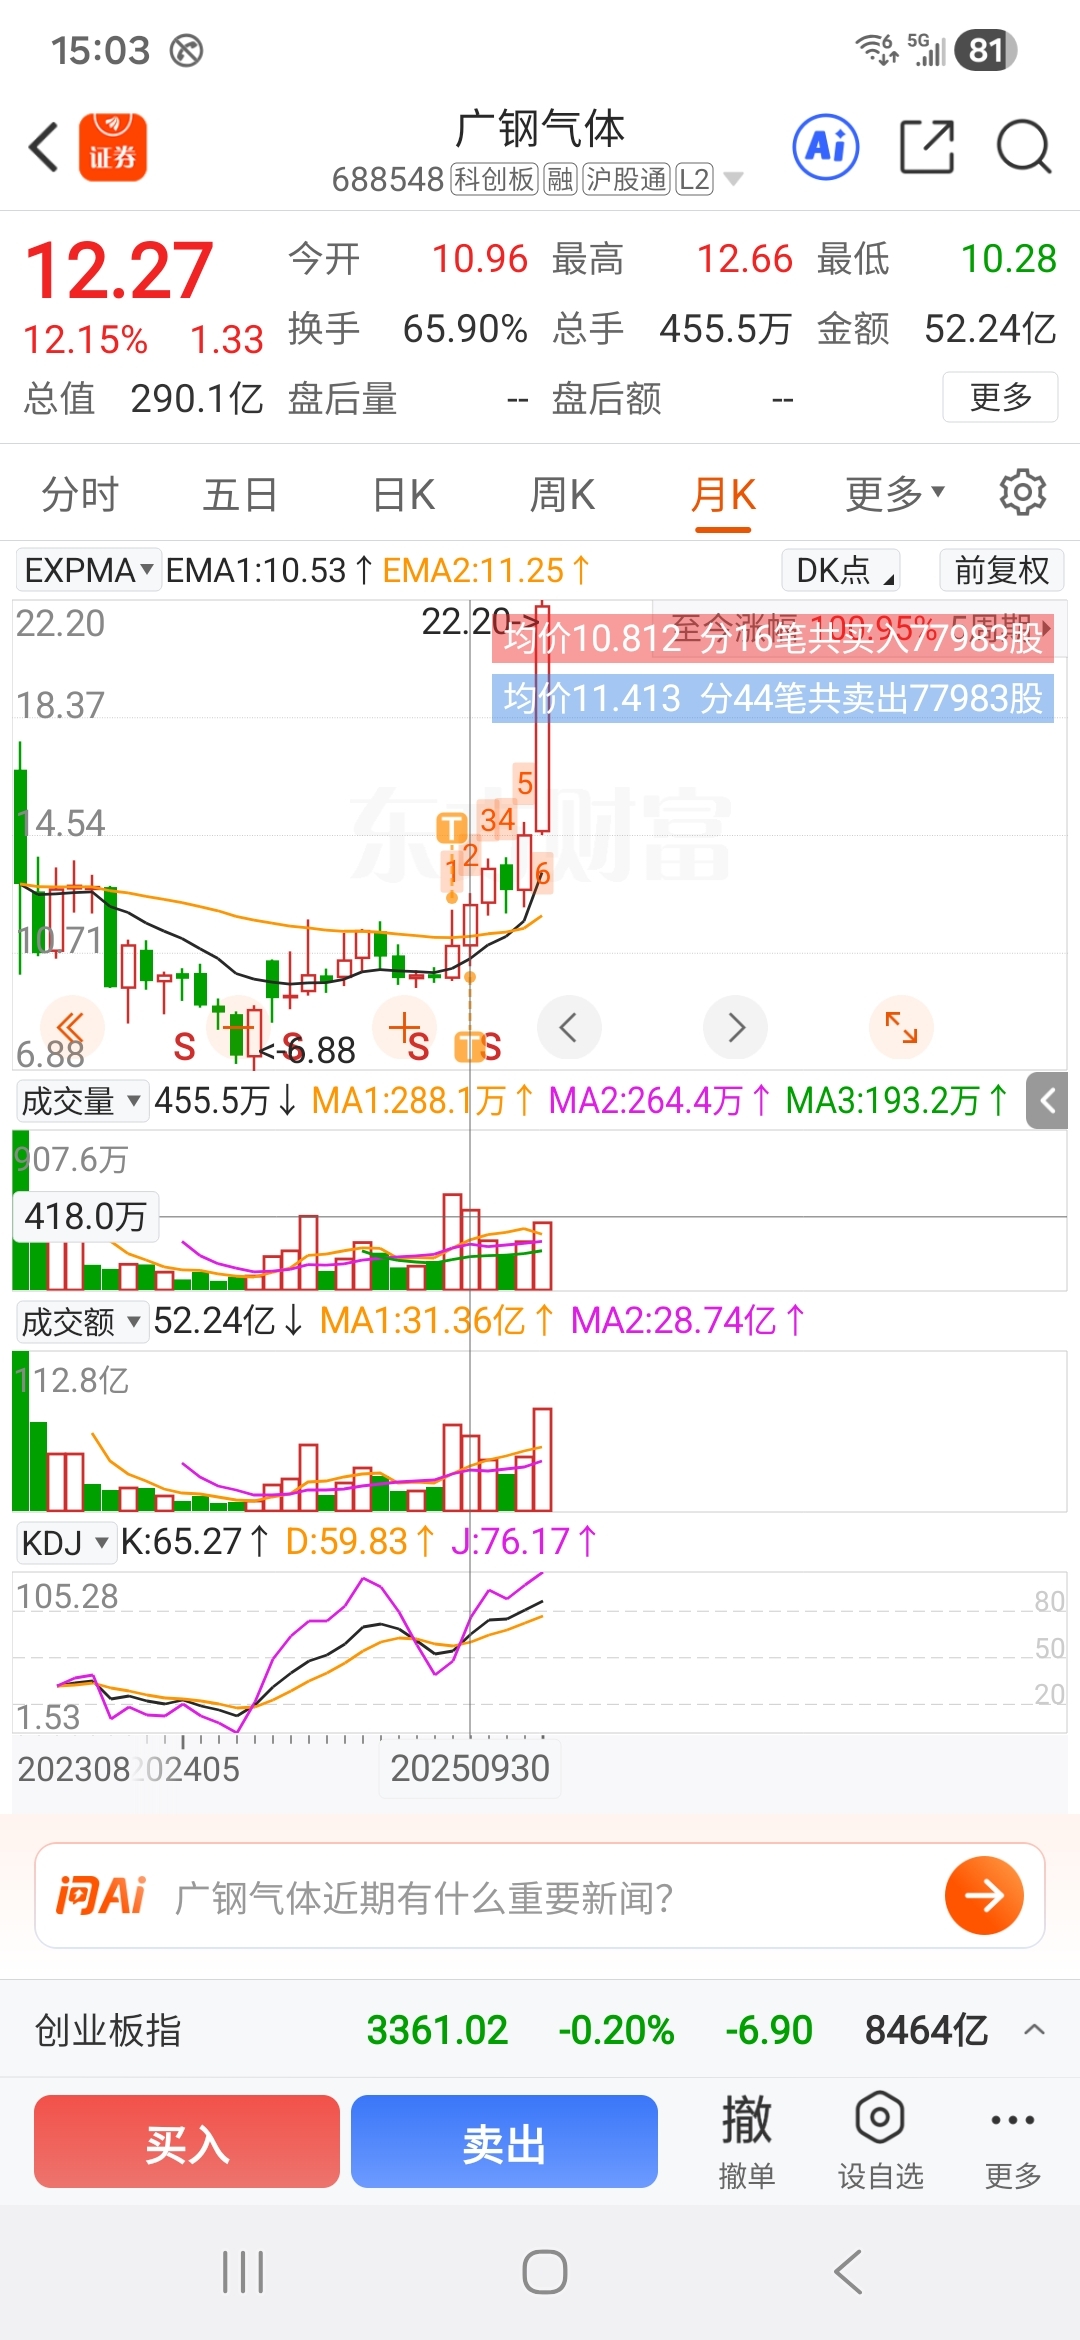
Task: Switch to 分时 tab
Action: tap(80, 493)
